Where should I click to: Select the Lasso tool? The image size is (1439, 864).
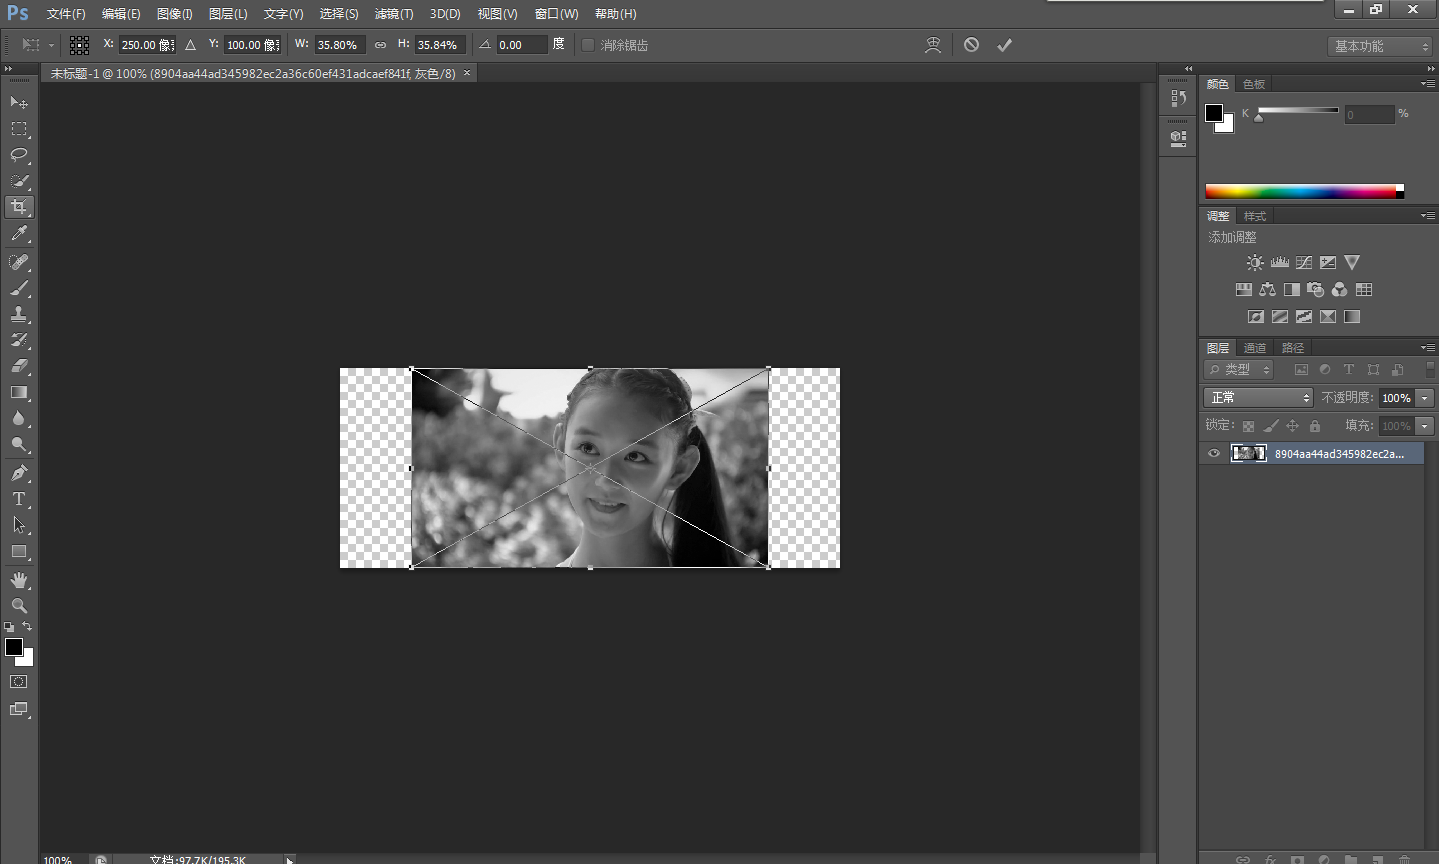(x=19, y=155)
